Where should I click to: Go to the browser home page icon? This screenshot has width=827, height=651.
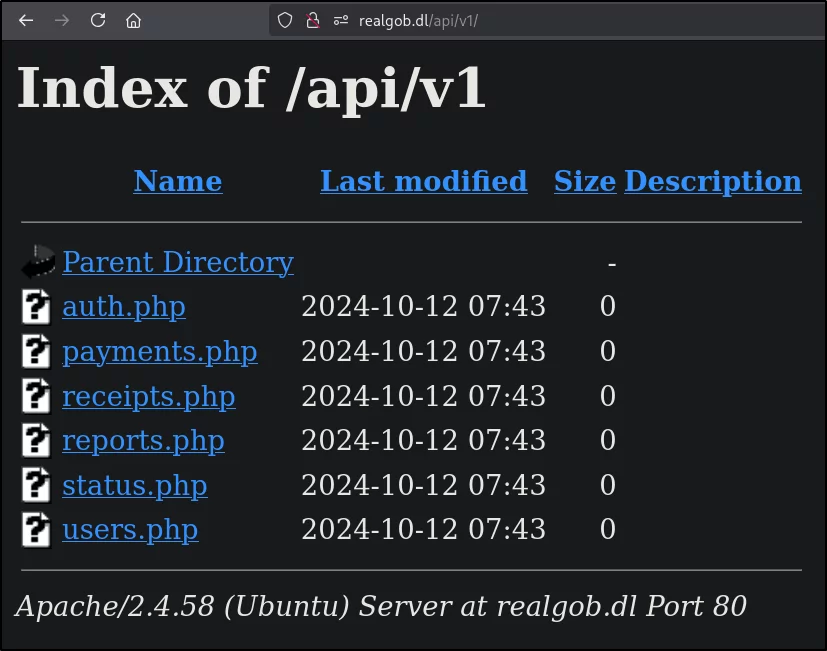pyautogui.click(x=133, y=21)
